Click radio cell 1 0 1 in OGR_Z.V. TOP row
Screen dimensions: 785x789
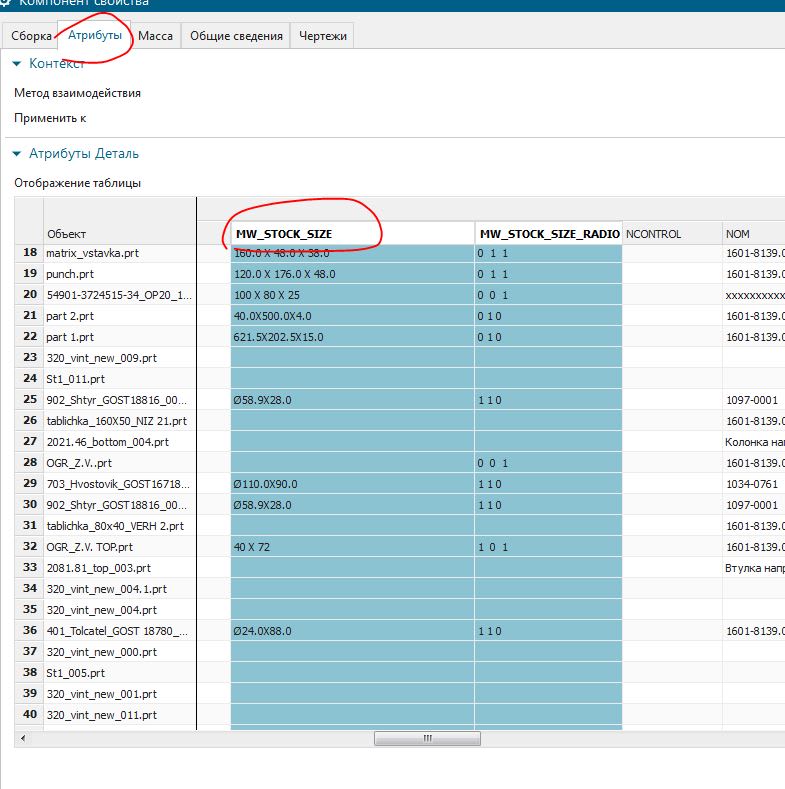(x=548, y=547)
